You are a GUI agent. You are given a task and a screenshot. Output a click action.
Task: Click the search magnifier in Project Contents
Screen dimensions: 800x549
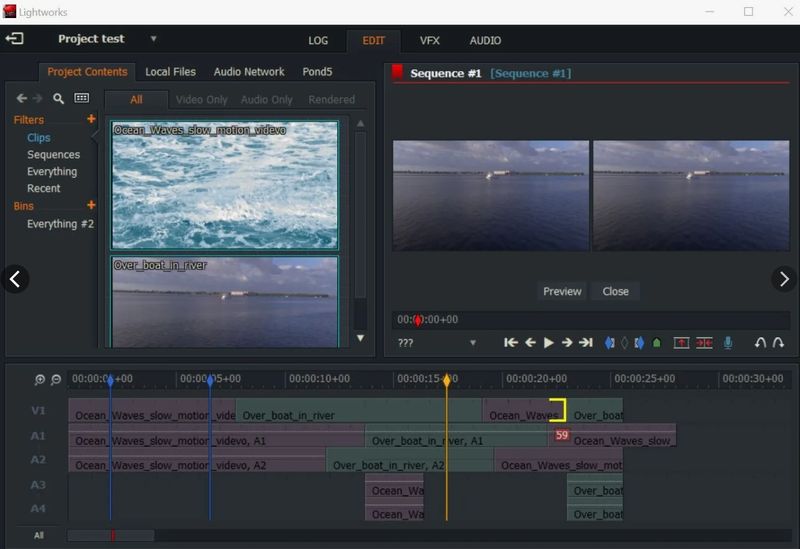(x=59, y=99)
